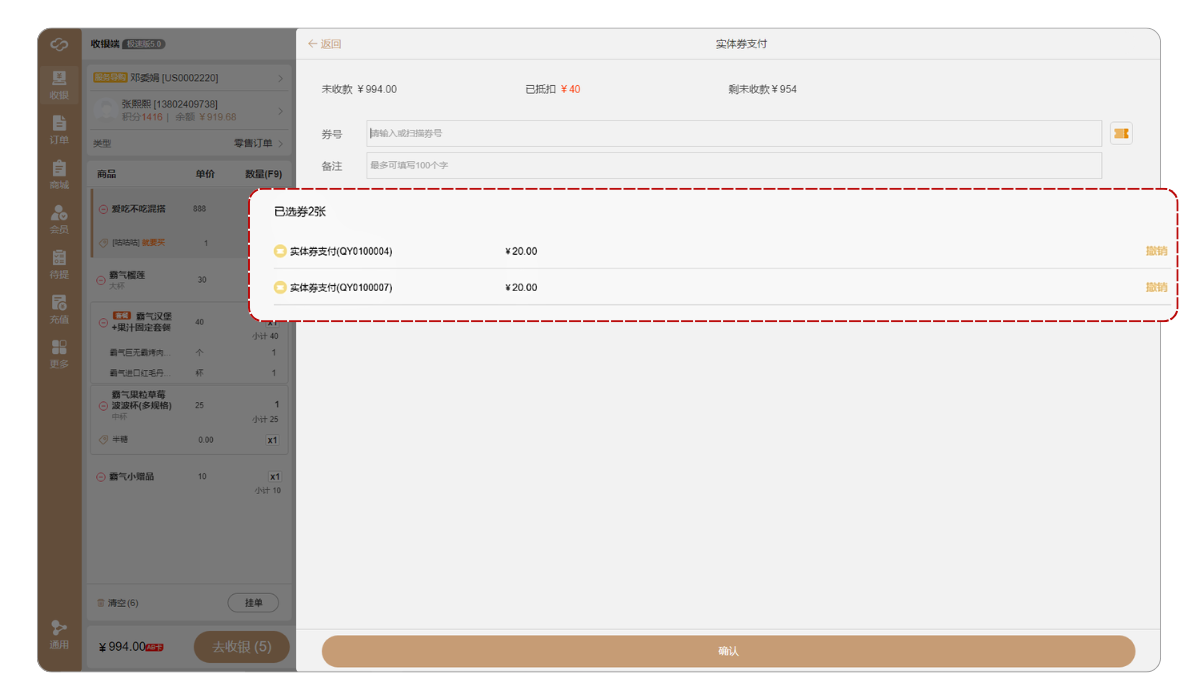1200x700 pixels.
Task: Open the 通用 general settings icon
Action: pyautogui.click(x=59, y=634)
